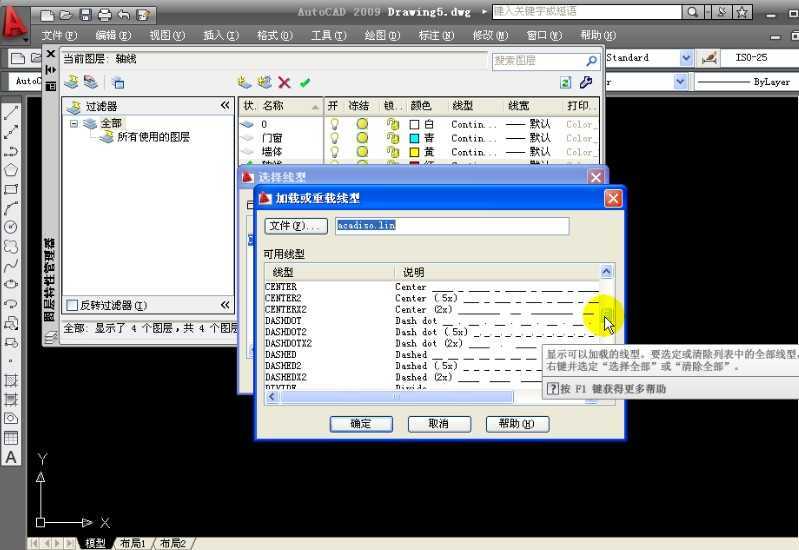Select the Table tool in draw toolbar
799x550 pixels.
(11, 438)
